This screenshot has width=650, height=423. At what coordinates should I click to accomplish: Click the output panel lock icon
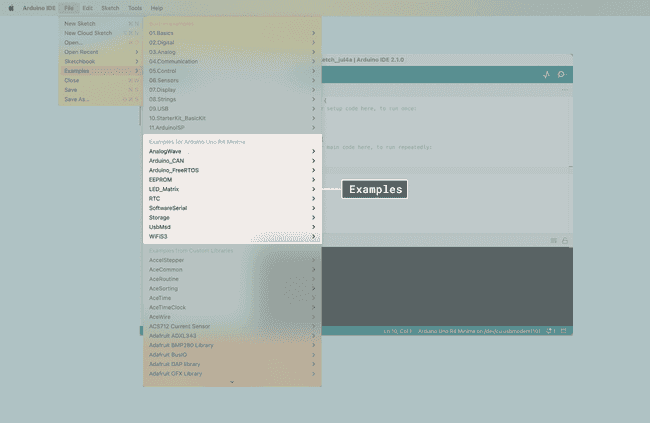565,241
